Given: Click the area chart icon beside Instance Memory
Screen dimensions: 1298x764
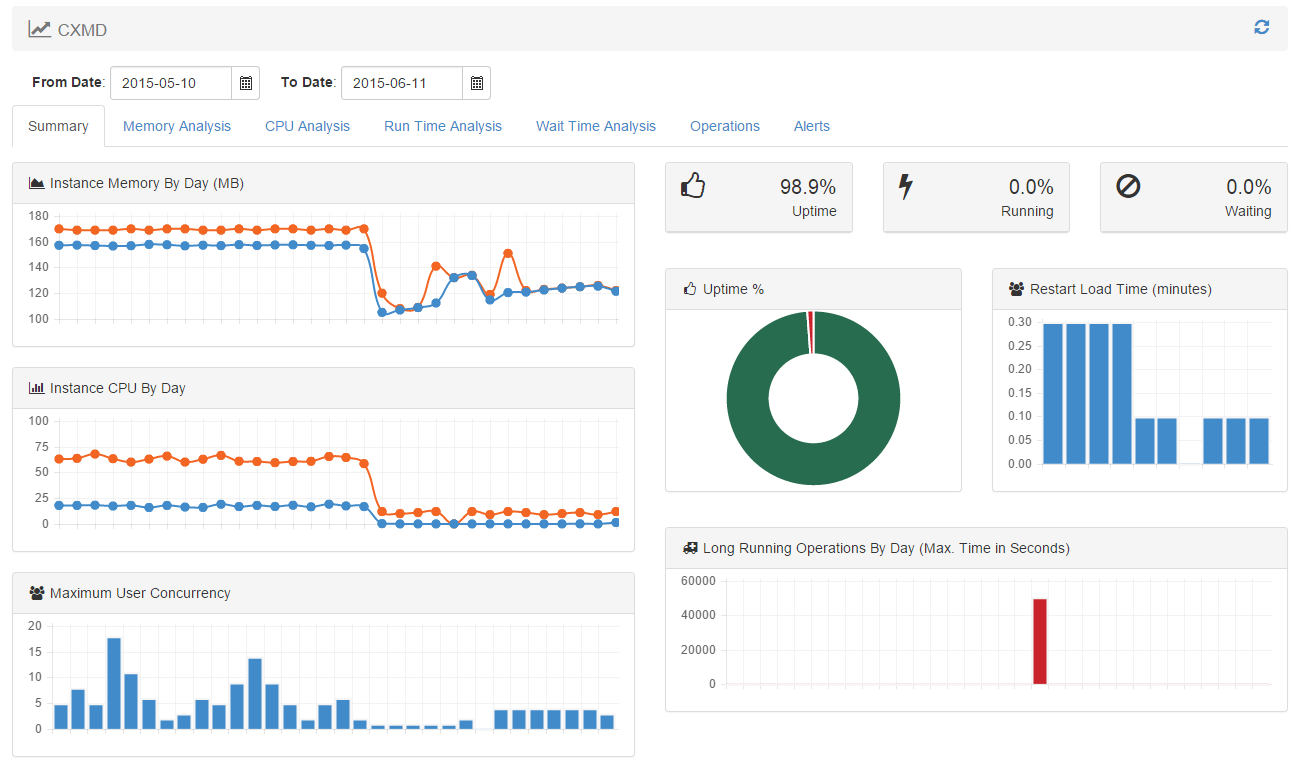Looking at the screenshot, I should click(37, 183).
